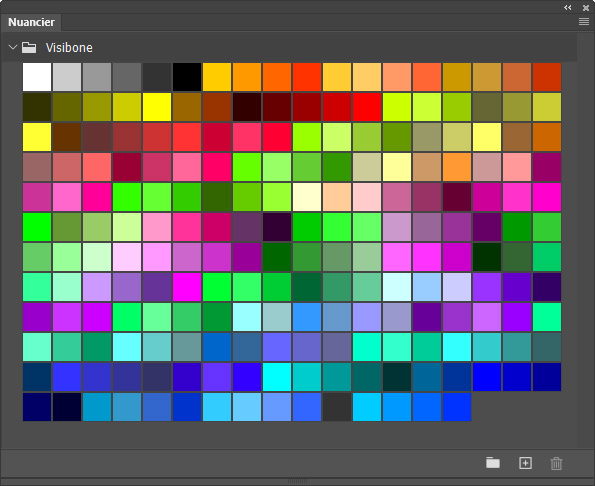Click the delete swatch trash icon
This screenshot has width=595, height=486.
[x=556, y=463]
